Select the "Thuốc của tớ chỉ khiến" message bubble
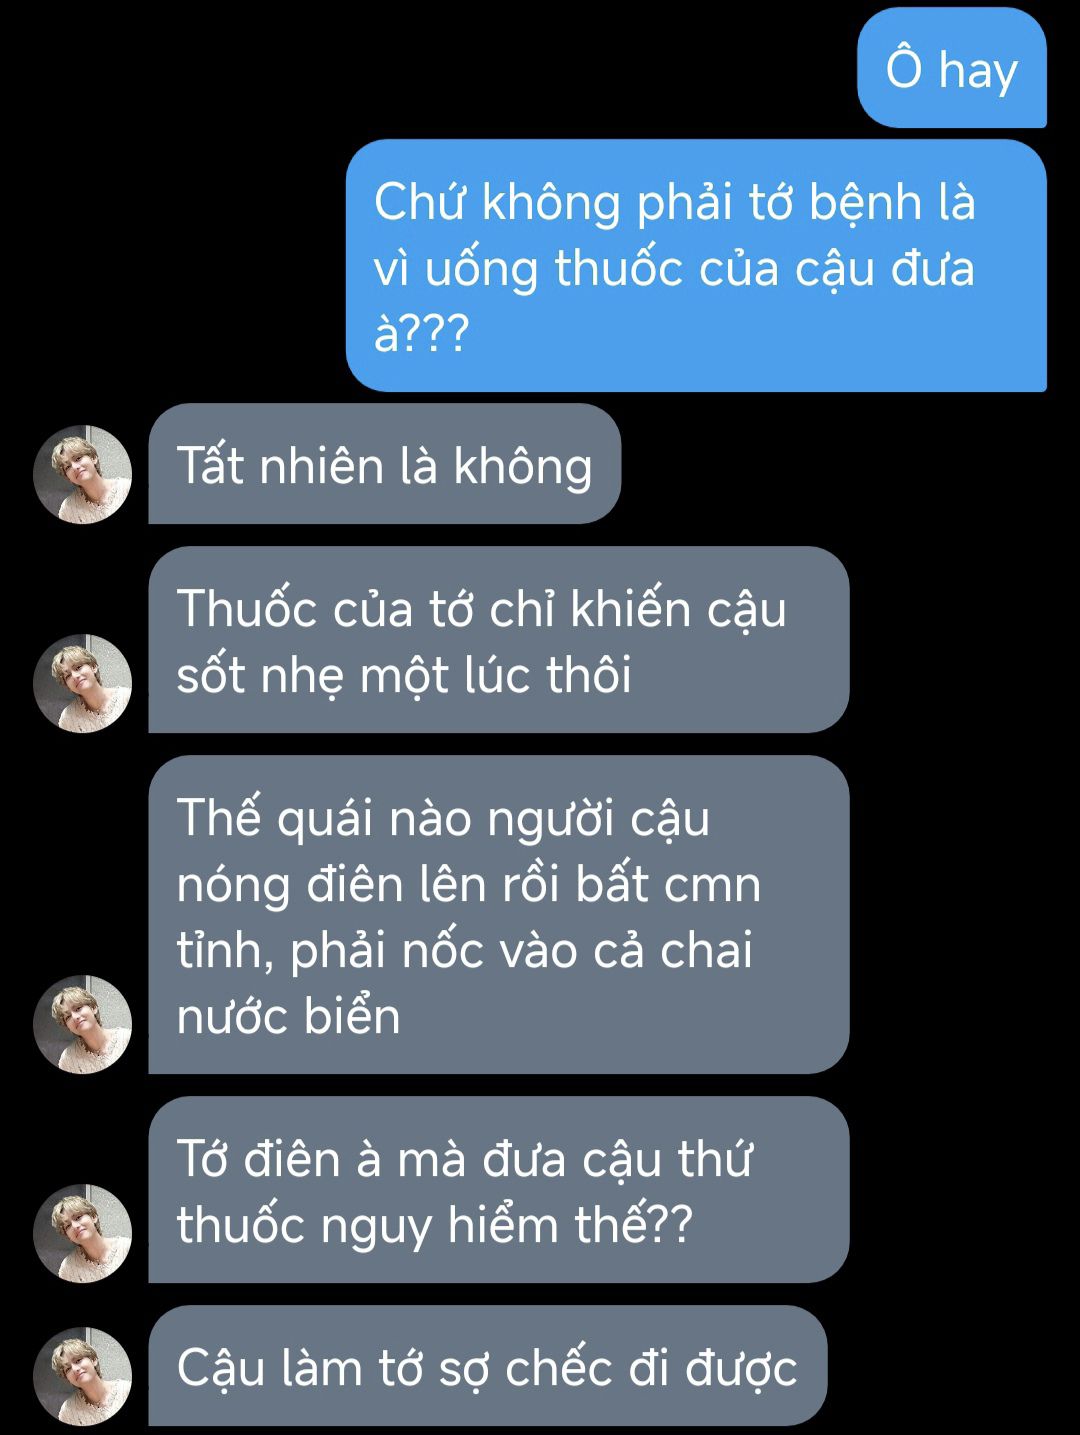 pos(499,640)
